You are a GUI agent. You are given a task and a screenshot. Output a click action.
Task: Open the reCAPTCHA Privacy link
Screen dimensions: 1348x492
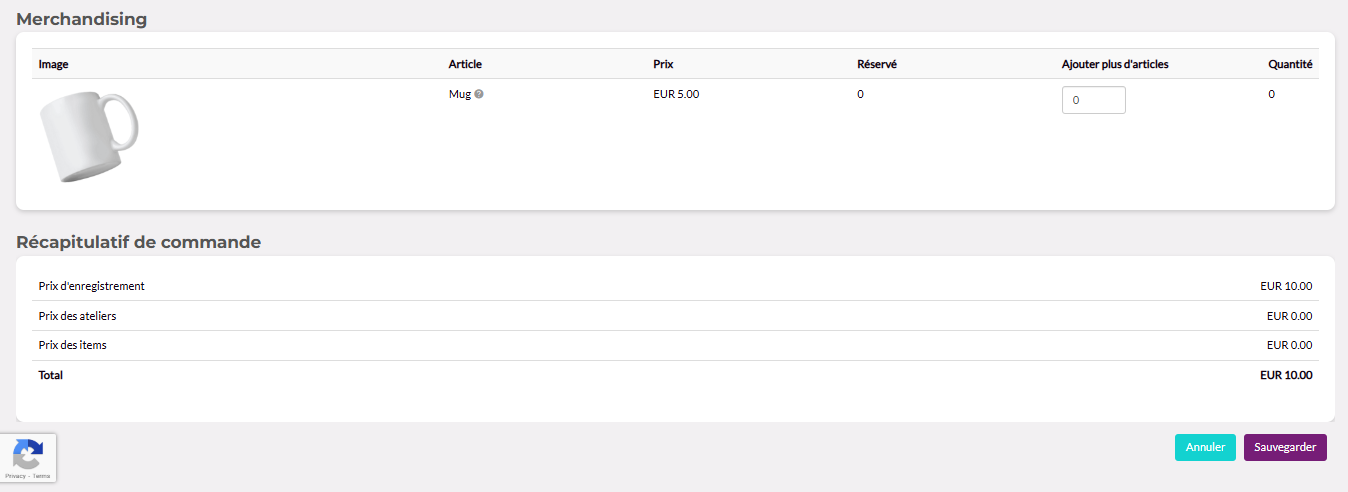(15, 476)
